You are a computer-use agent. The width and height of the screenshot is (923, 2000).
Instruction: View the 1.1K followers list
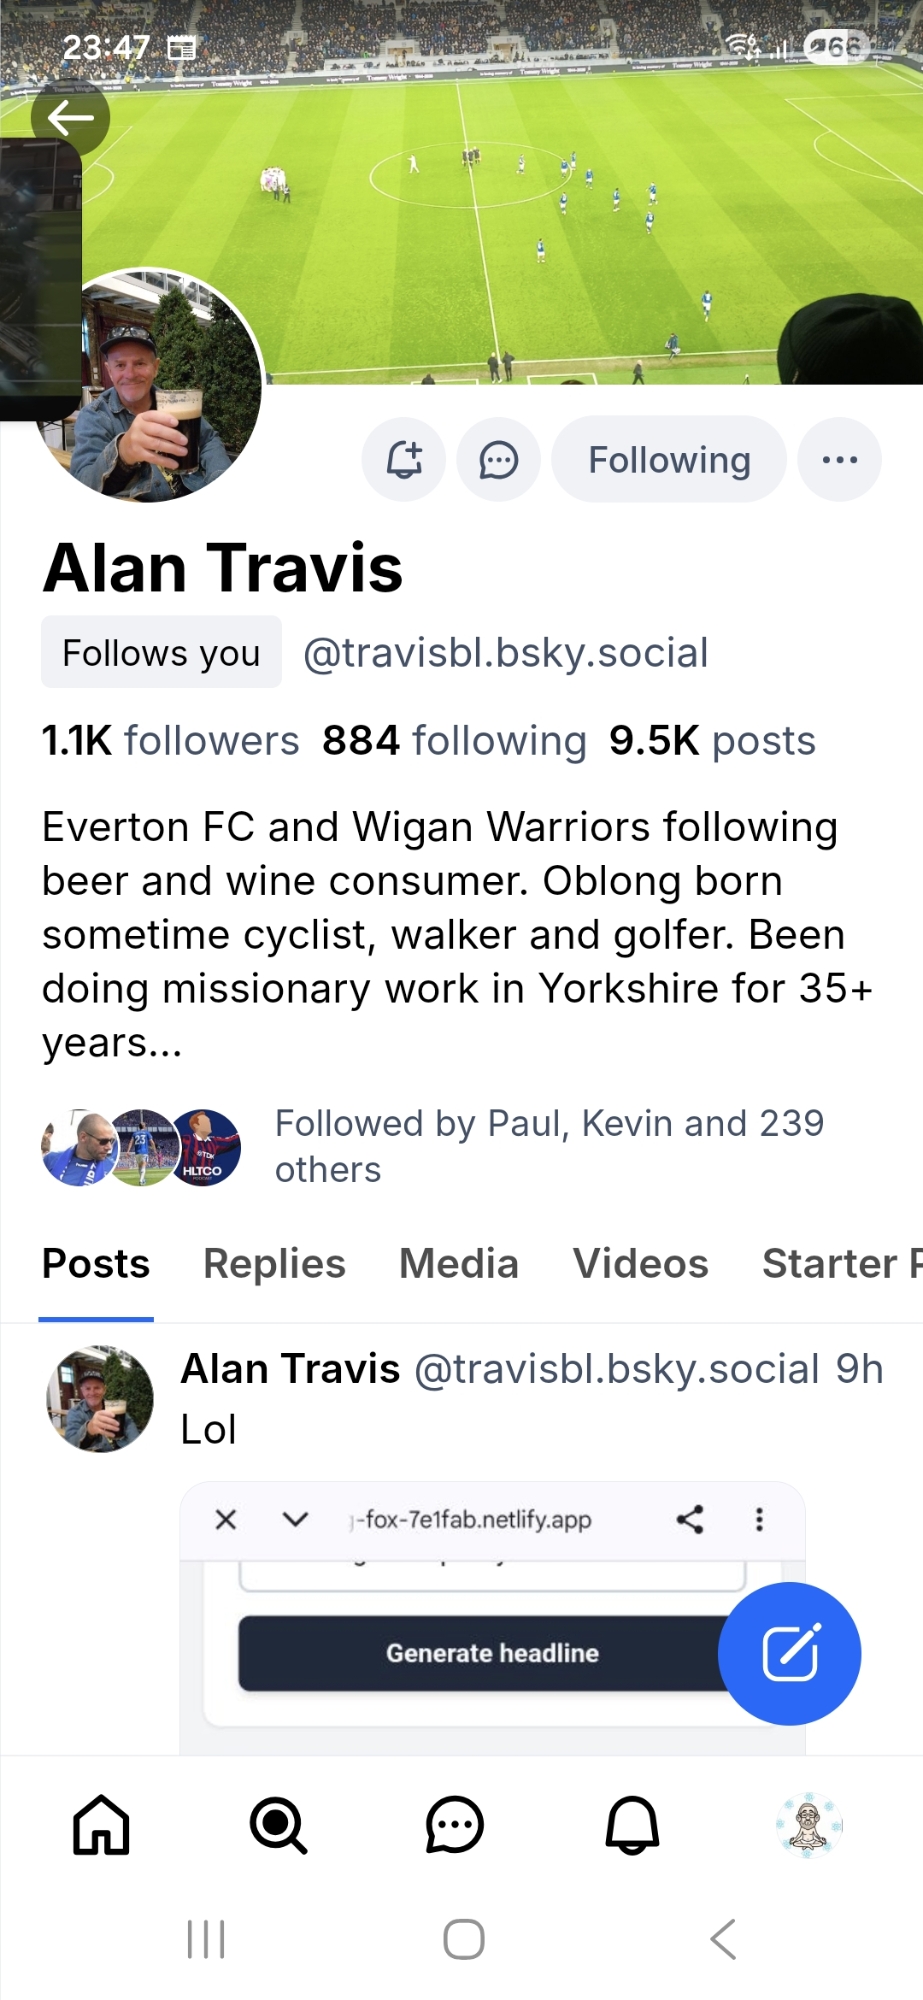tap(170, 741)
